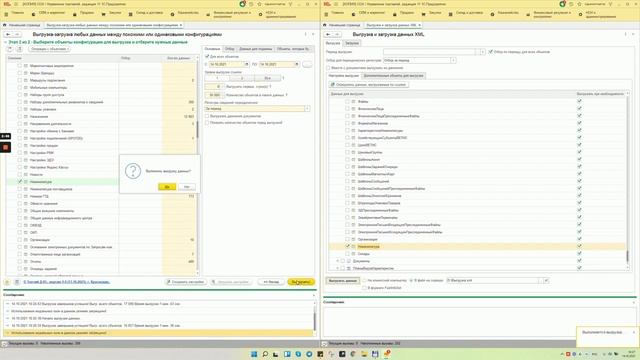The height and width of the screenshot is (360, 640).
Task: Go back with the left arrow in left window form
Action: click(8, 35)
